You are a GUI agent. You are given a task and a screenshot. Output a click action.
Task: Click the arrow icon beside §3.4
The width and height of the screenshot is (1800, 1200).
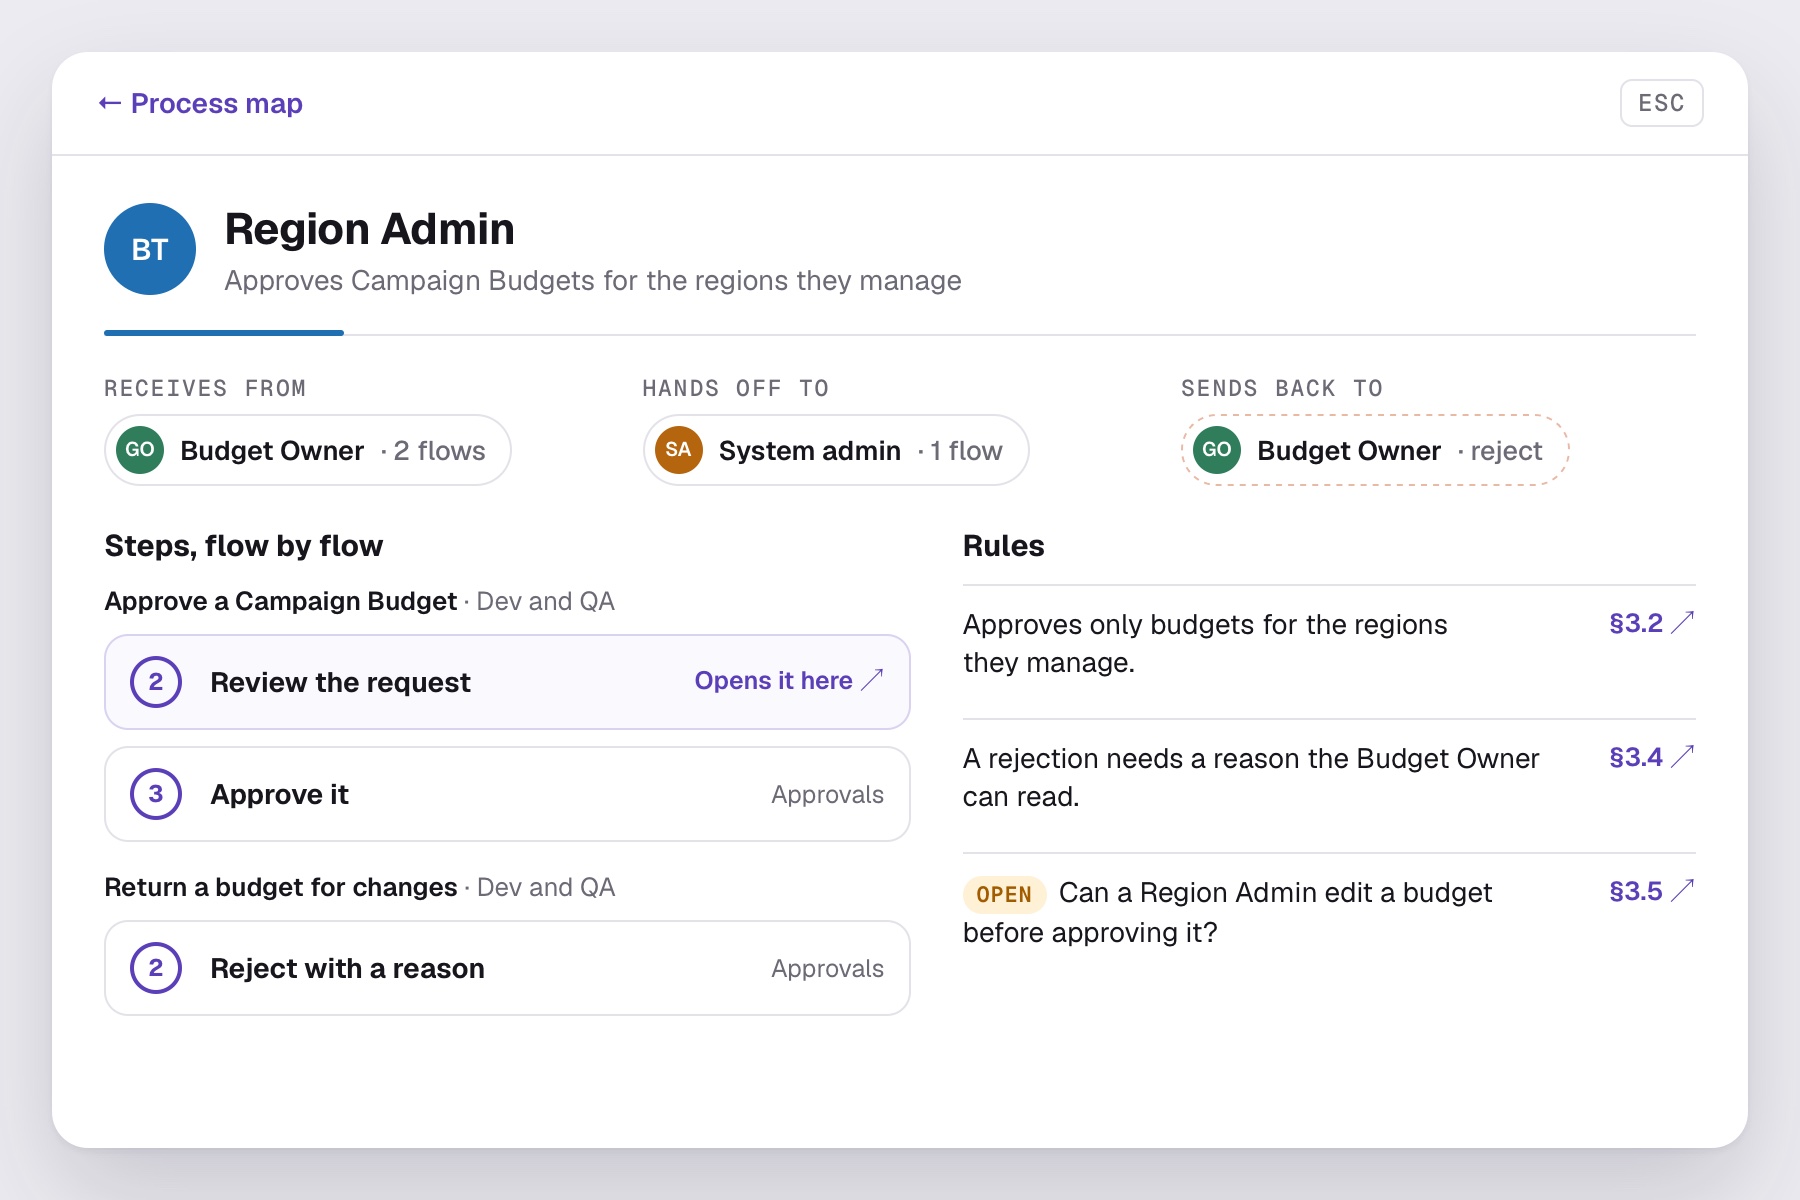tap(1683, 756)
